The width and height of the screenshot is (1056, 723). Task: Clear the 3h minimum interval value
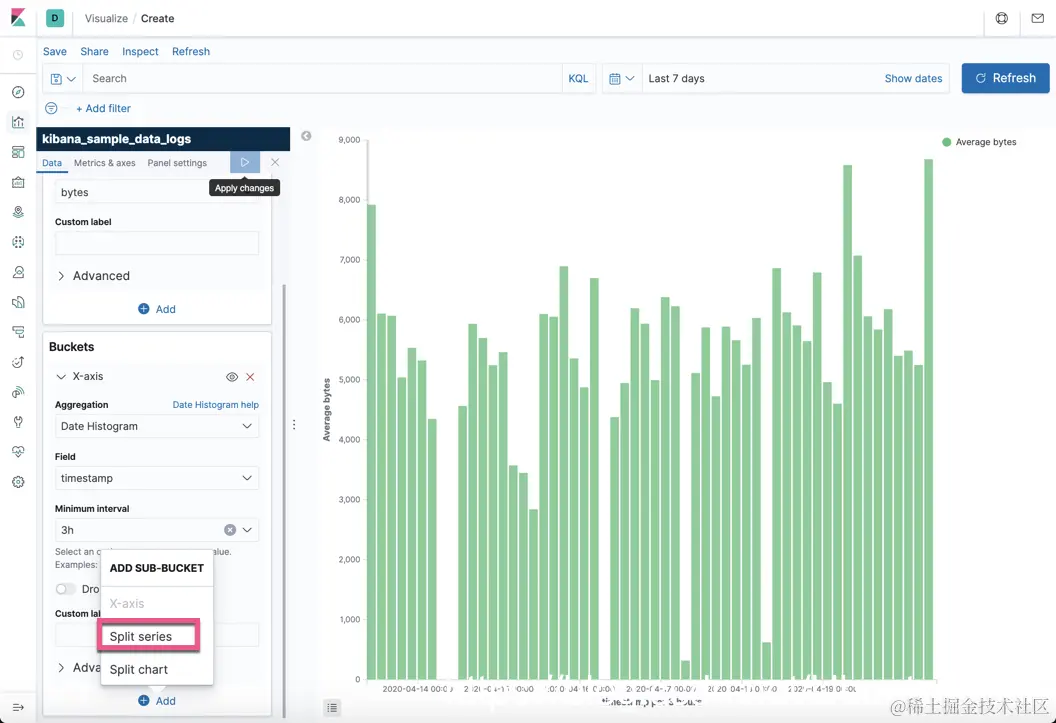click(x=230, y=530)
